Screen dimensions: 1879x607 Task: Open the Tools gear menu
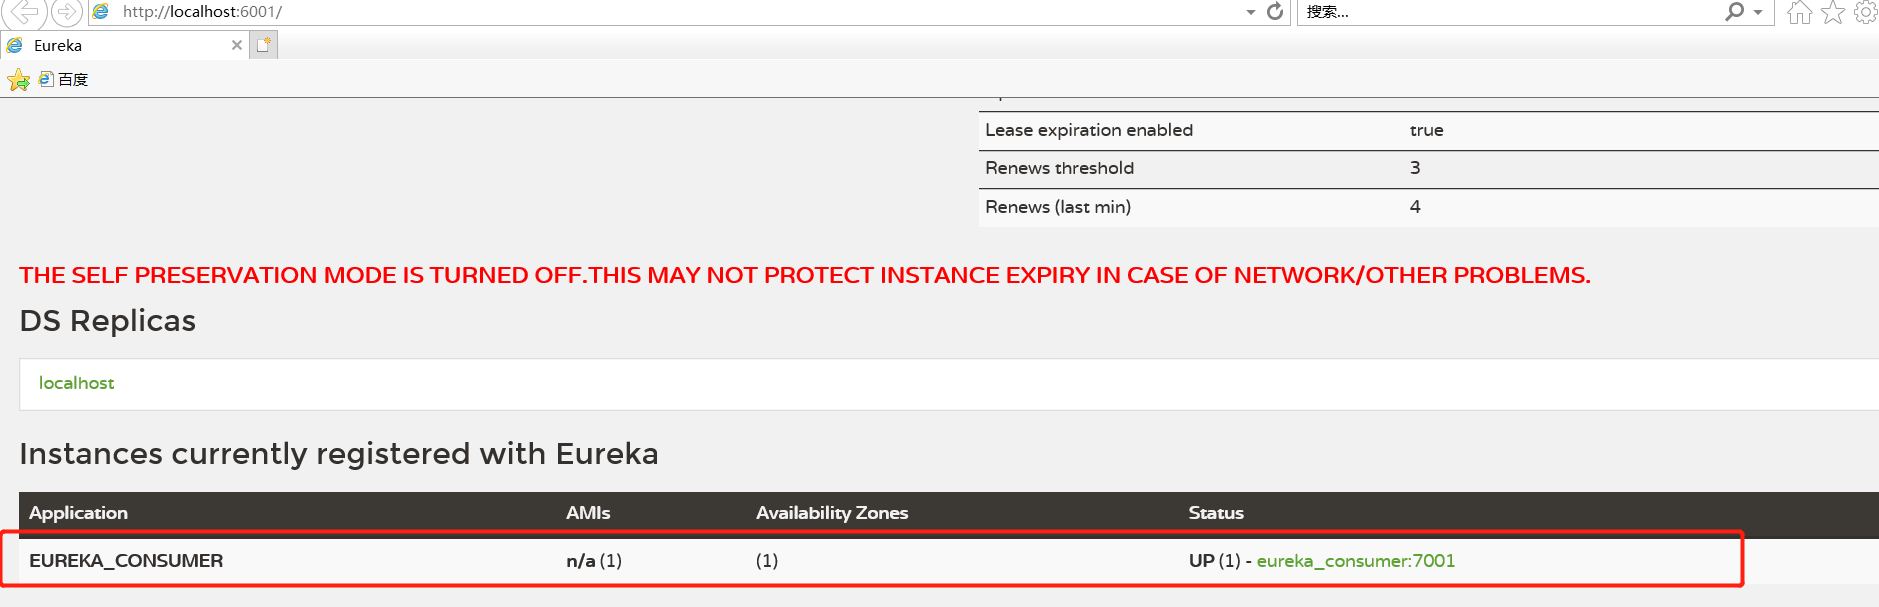[1865, 13]
